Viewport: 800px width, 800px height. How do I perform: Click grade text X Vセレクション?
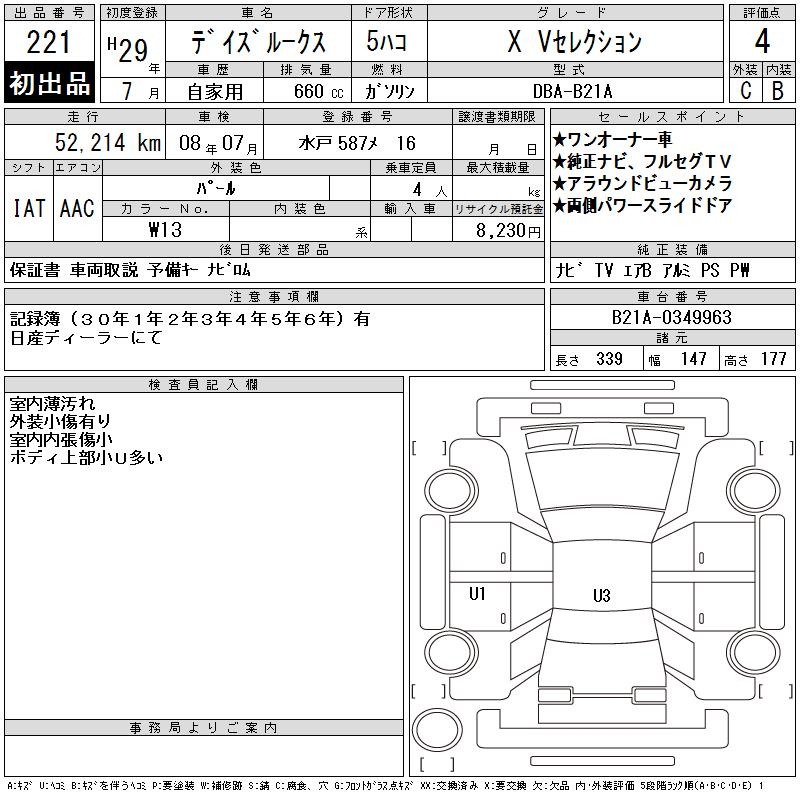(x=574, y=41)
